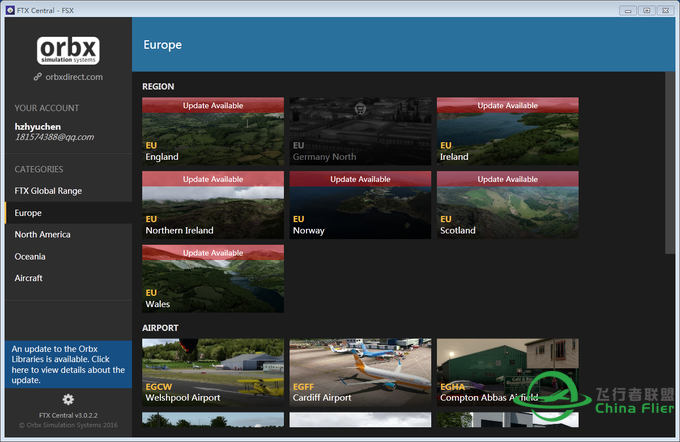Open the settings gear icon
The image size is (680, 442).
coord(68,399)
